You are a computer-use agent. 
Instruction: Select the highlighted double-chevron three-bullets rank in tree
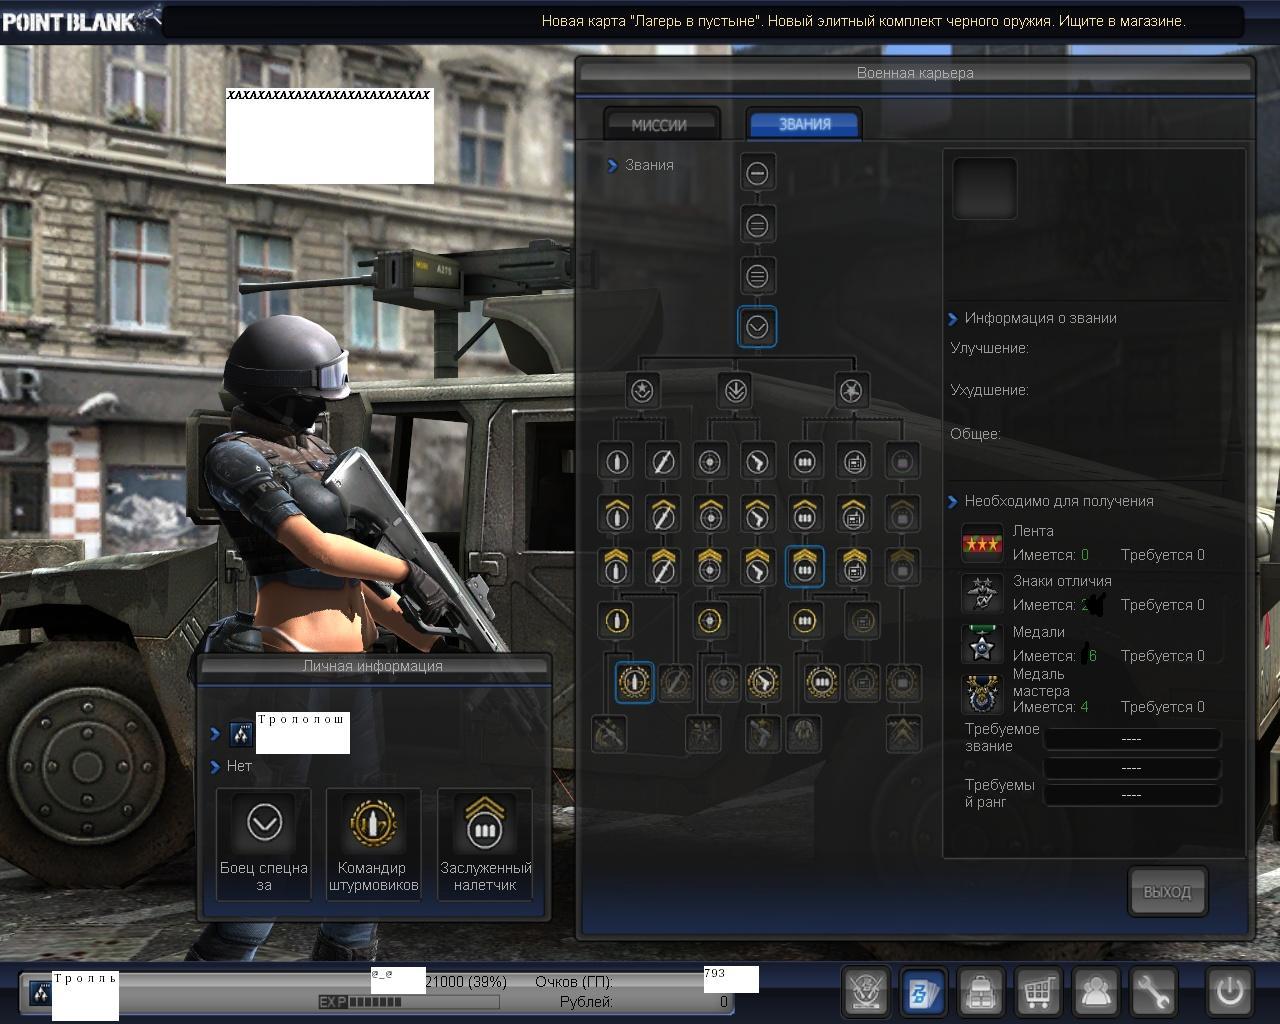point(805,566)
